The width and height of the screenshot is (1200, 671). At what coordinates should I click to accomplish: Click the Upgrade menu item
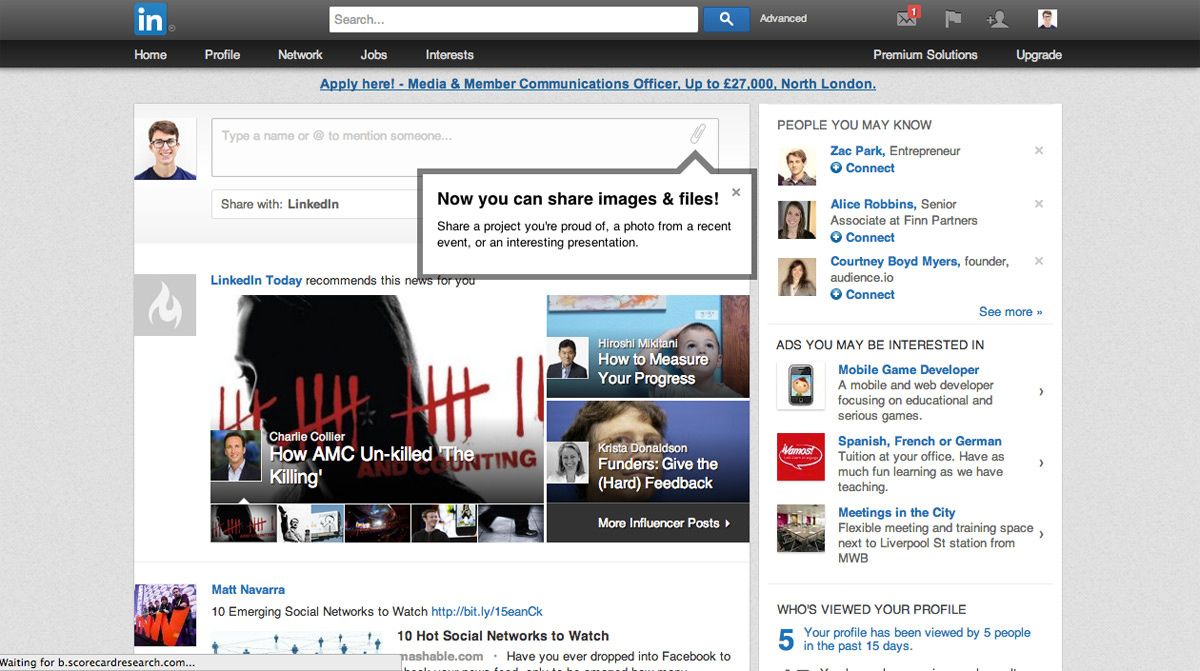(1039, 55)
